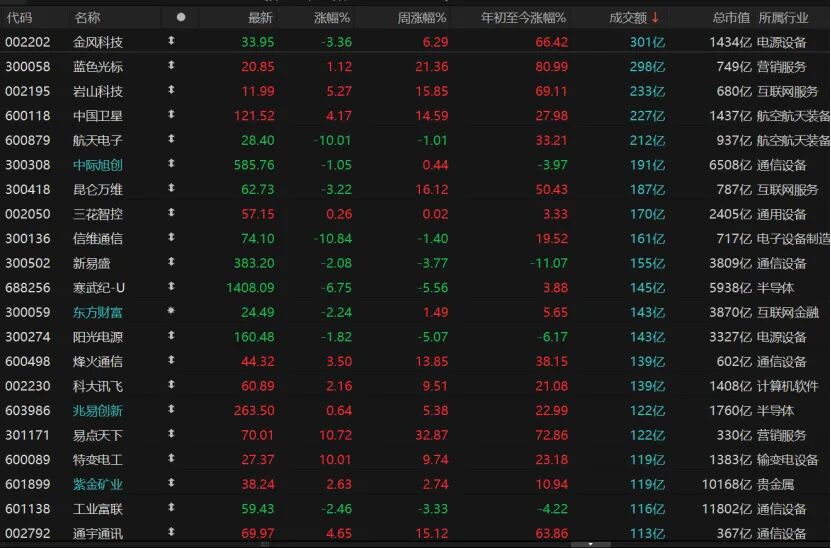Open the highlighted stock 紫金矿业
The image size is (831, 549).
tap(98, 484)
